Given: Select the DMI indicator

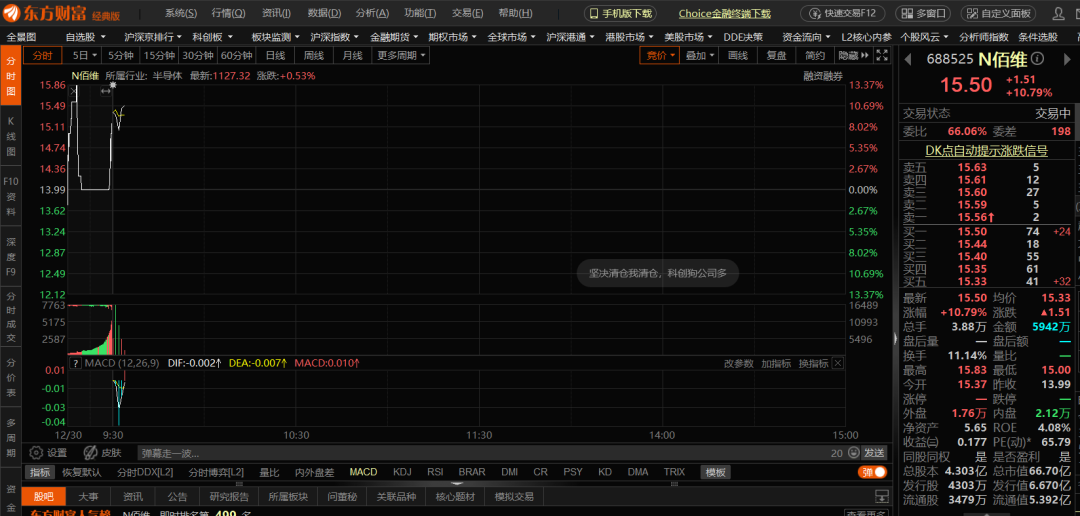Looking at the screenshot, I should pyautogui.click(x=510, y=472).
